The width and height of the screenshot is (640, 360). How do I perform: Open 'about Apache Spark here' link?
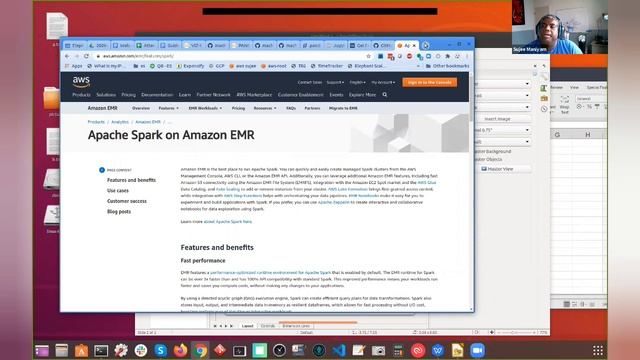click(x=228, y=222)
